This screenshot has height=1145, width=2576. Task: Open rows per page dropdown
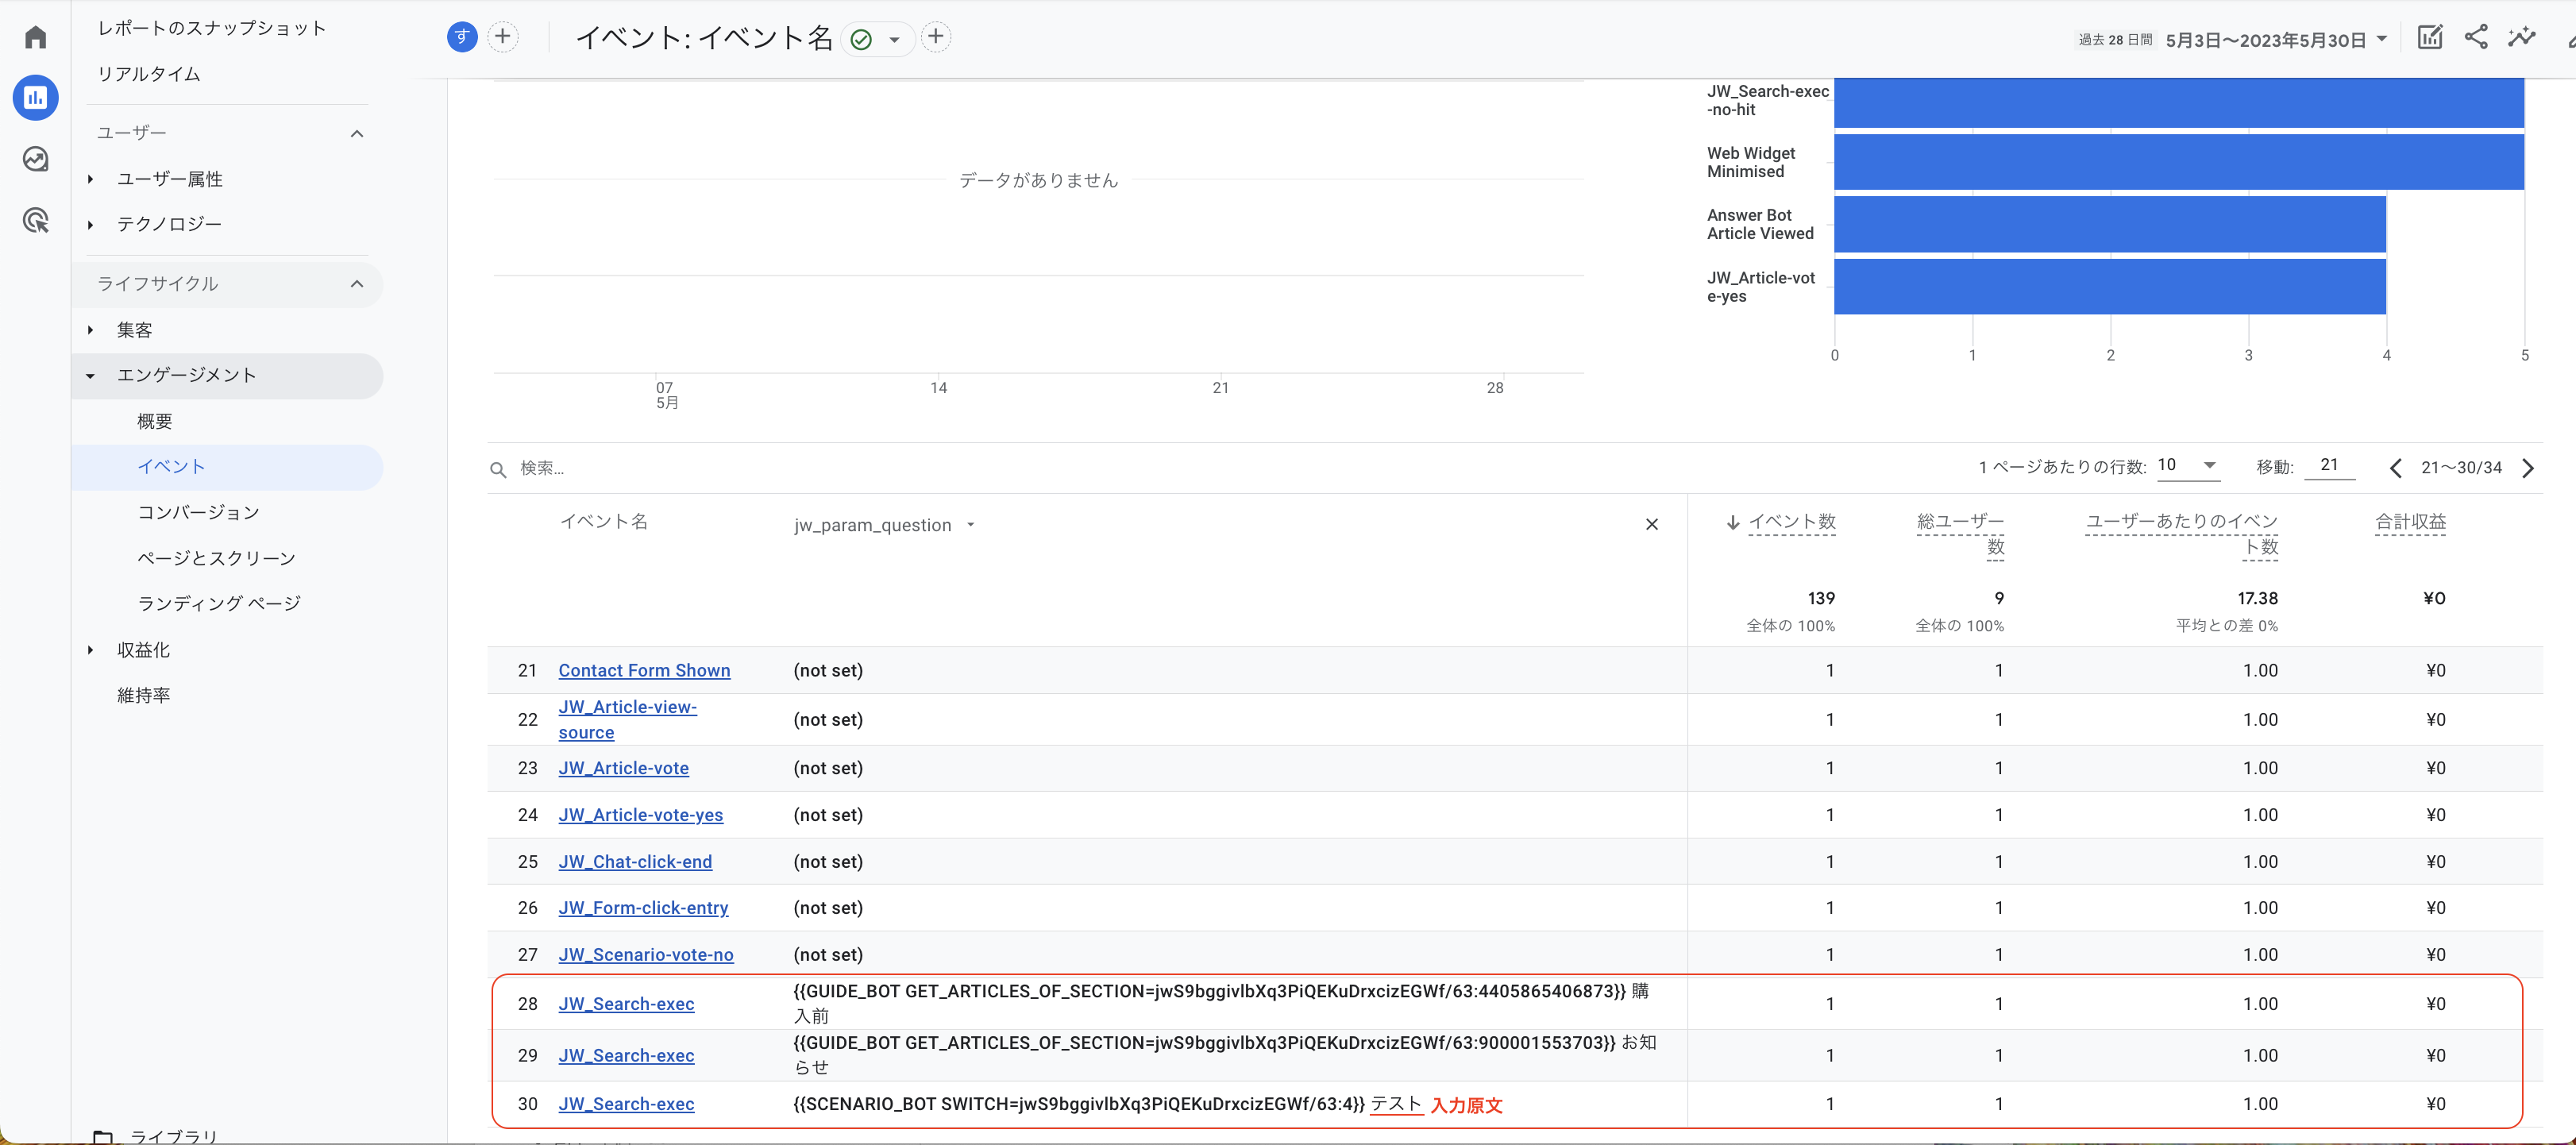(x=2188, y=465)
